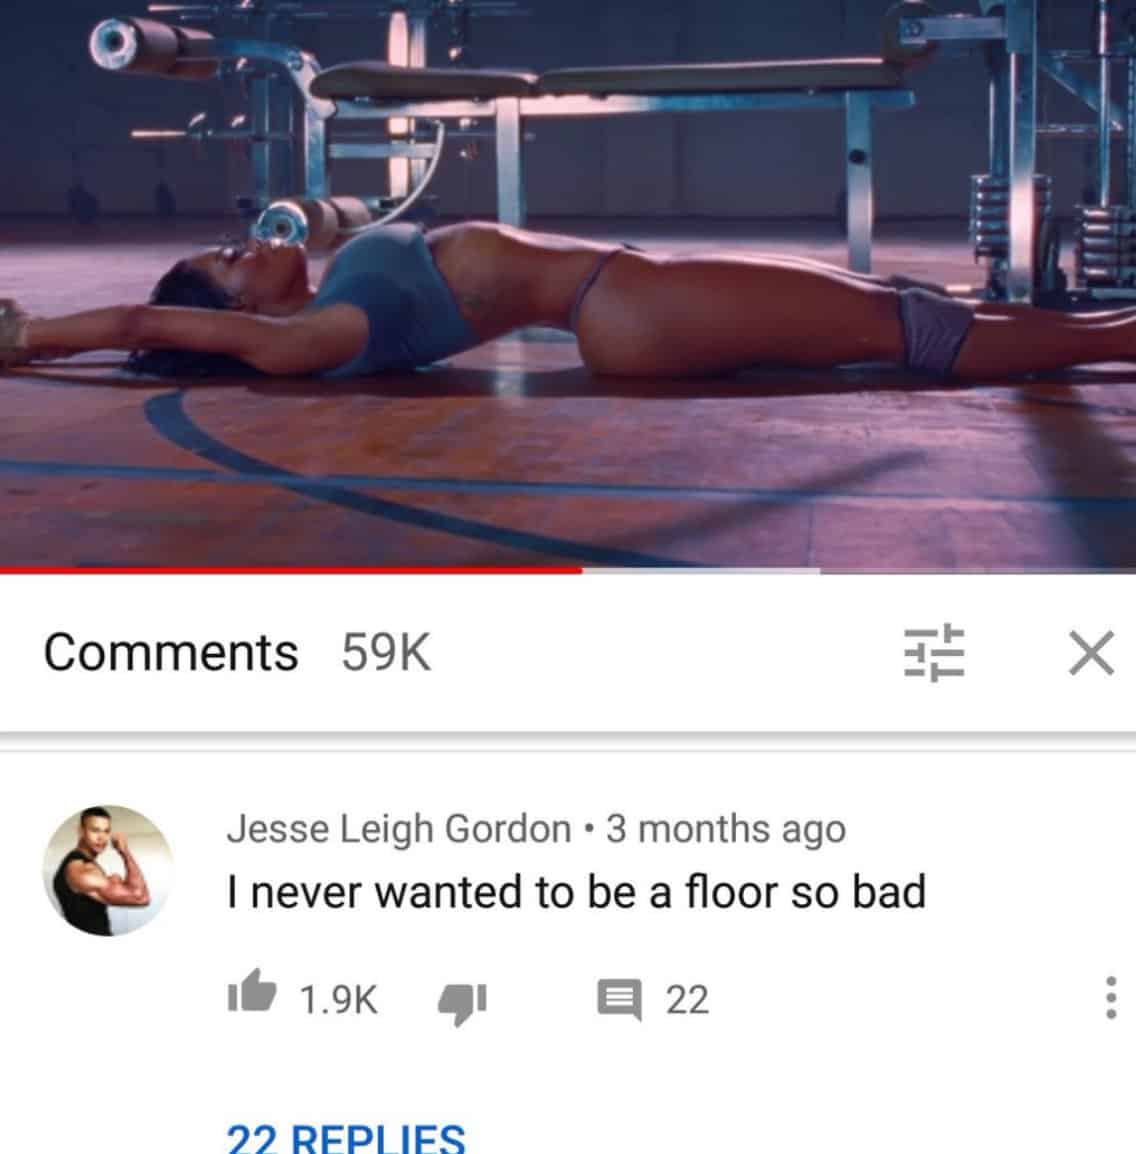Tap the 59K comment count
Image resolution: width=1136 pixels, height=1154 pixels.
pos(386,653)
